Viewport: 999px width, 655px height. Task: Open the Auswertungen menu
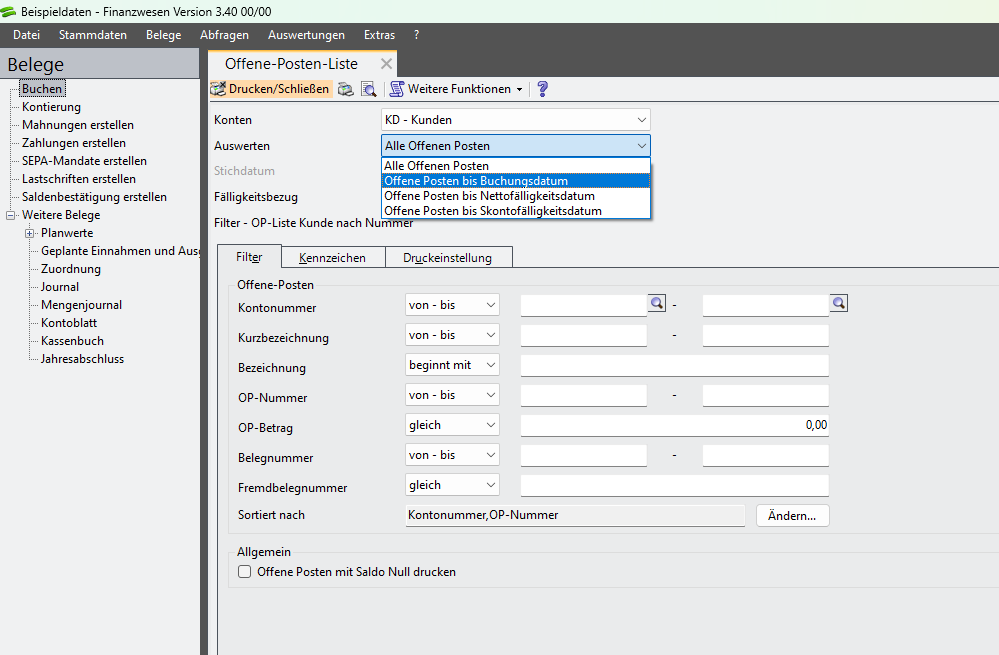[306, 35]
